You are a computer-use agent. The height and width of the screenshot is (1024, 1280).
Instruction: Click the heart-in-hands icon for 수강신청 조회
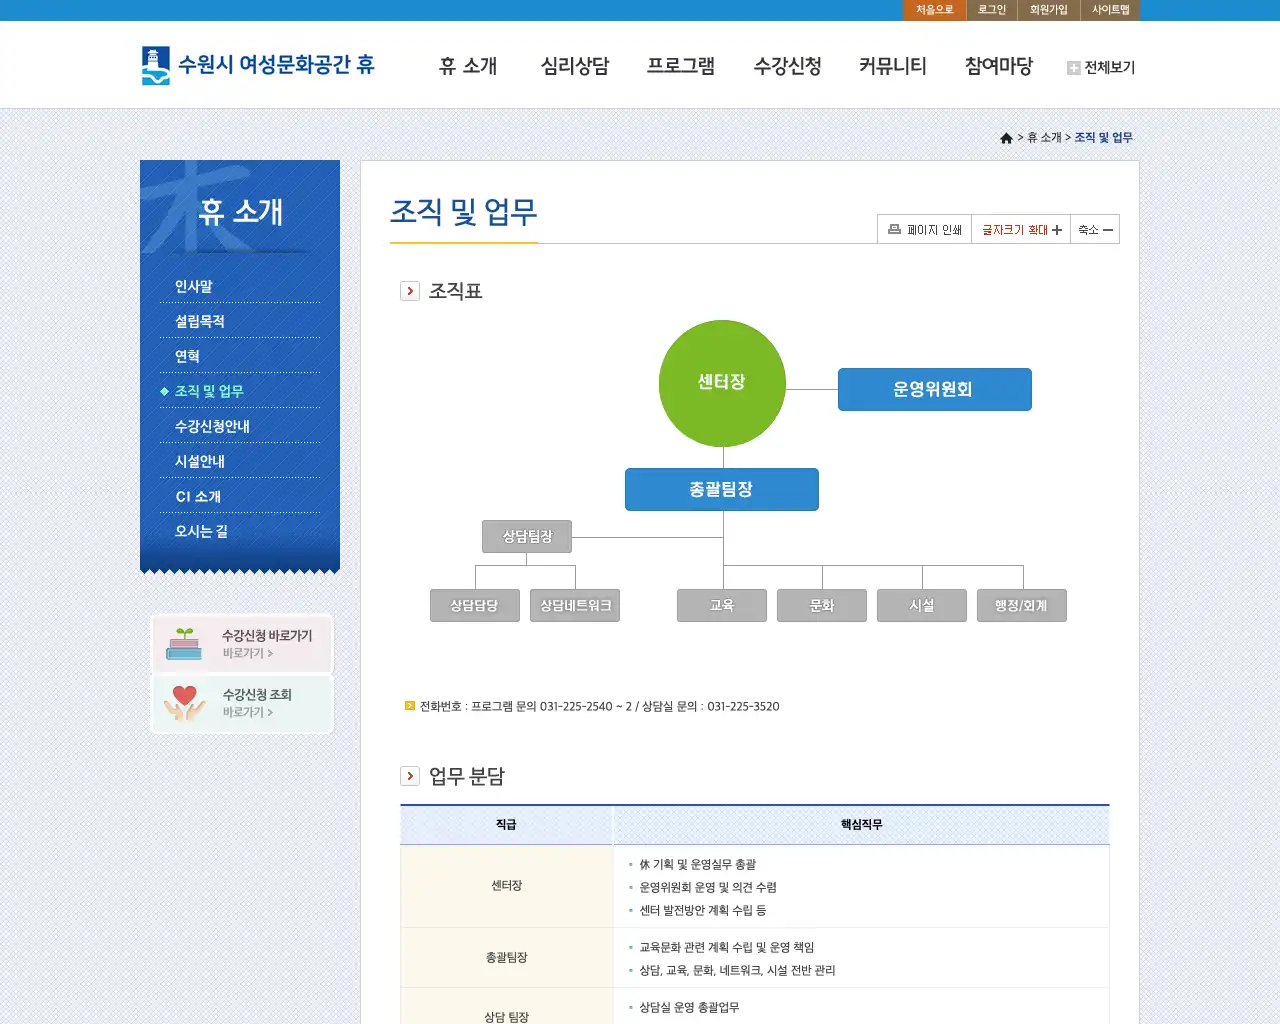pyautogui.click(x=185, y=703)
